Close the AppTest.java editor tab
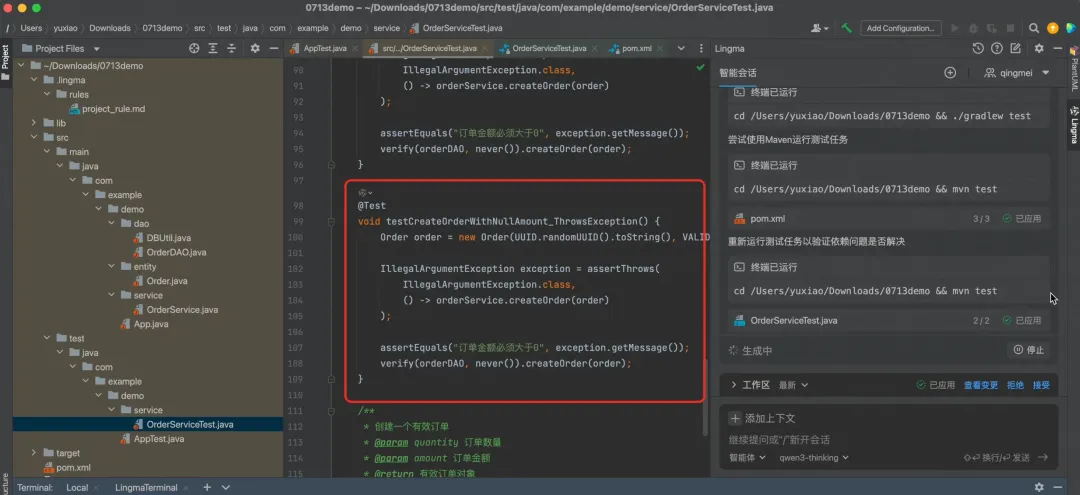This screenshot has height=495, width=1080. tap(354, 49)
